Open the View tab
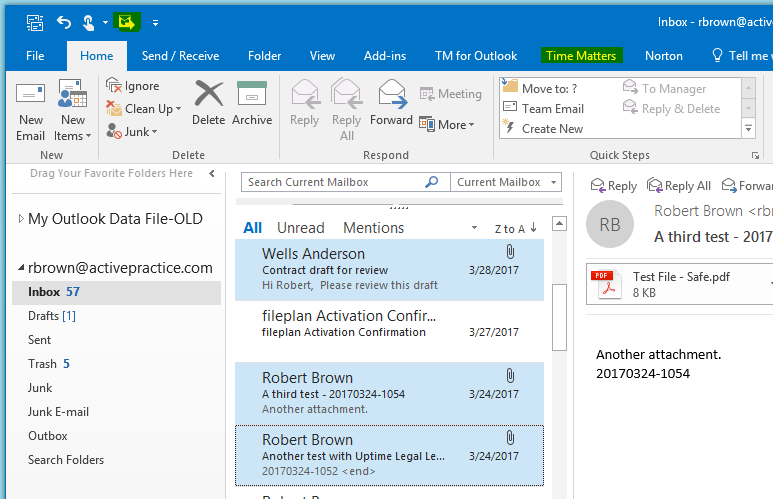 322,56
